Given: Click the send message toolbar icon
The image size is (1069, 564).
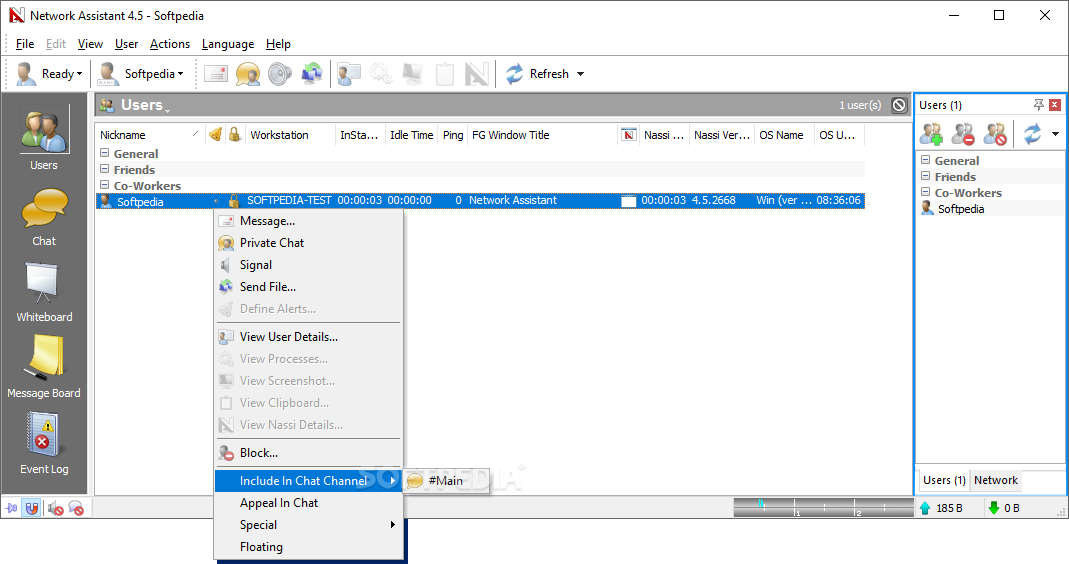Looking at the screenshot, I should click(x=216, y=74).
